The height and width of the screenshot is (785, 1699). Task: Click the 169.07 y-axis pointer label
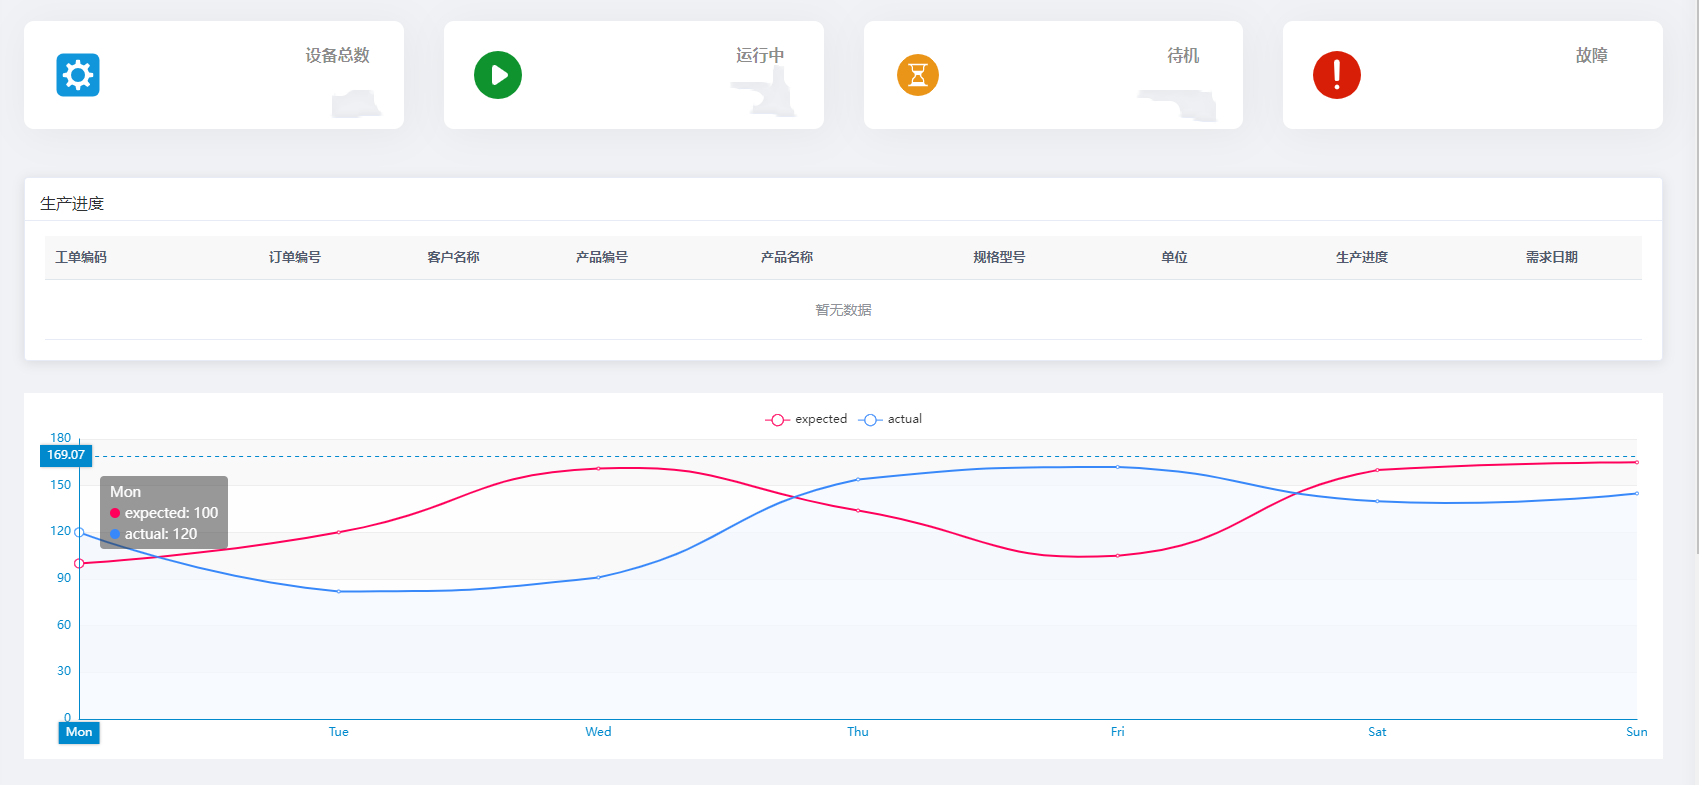(66, 455)
